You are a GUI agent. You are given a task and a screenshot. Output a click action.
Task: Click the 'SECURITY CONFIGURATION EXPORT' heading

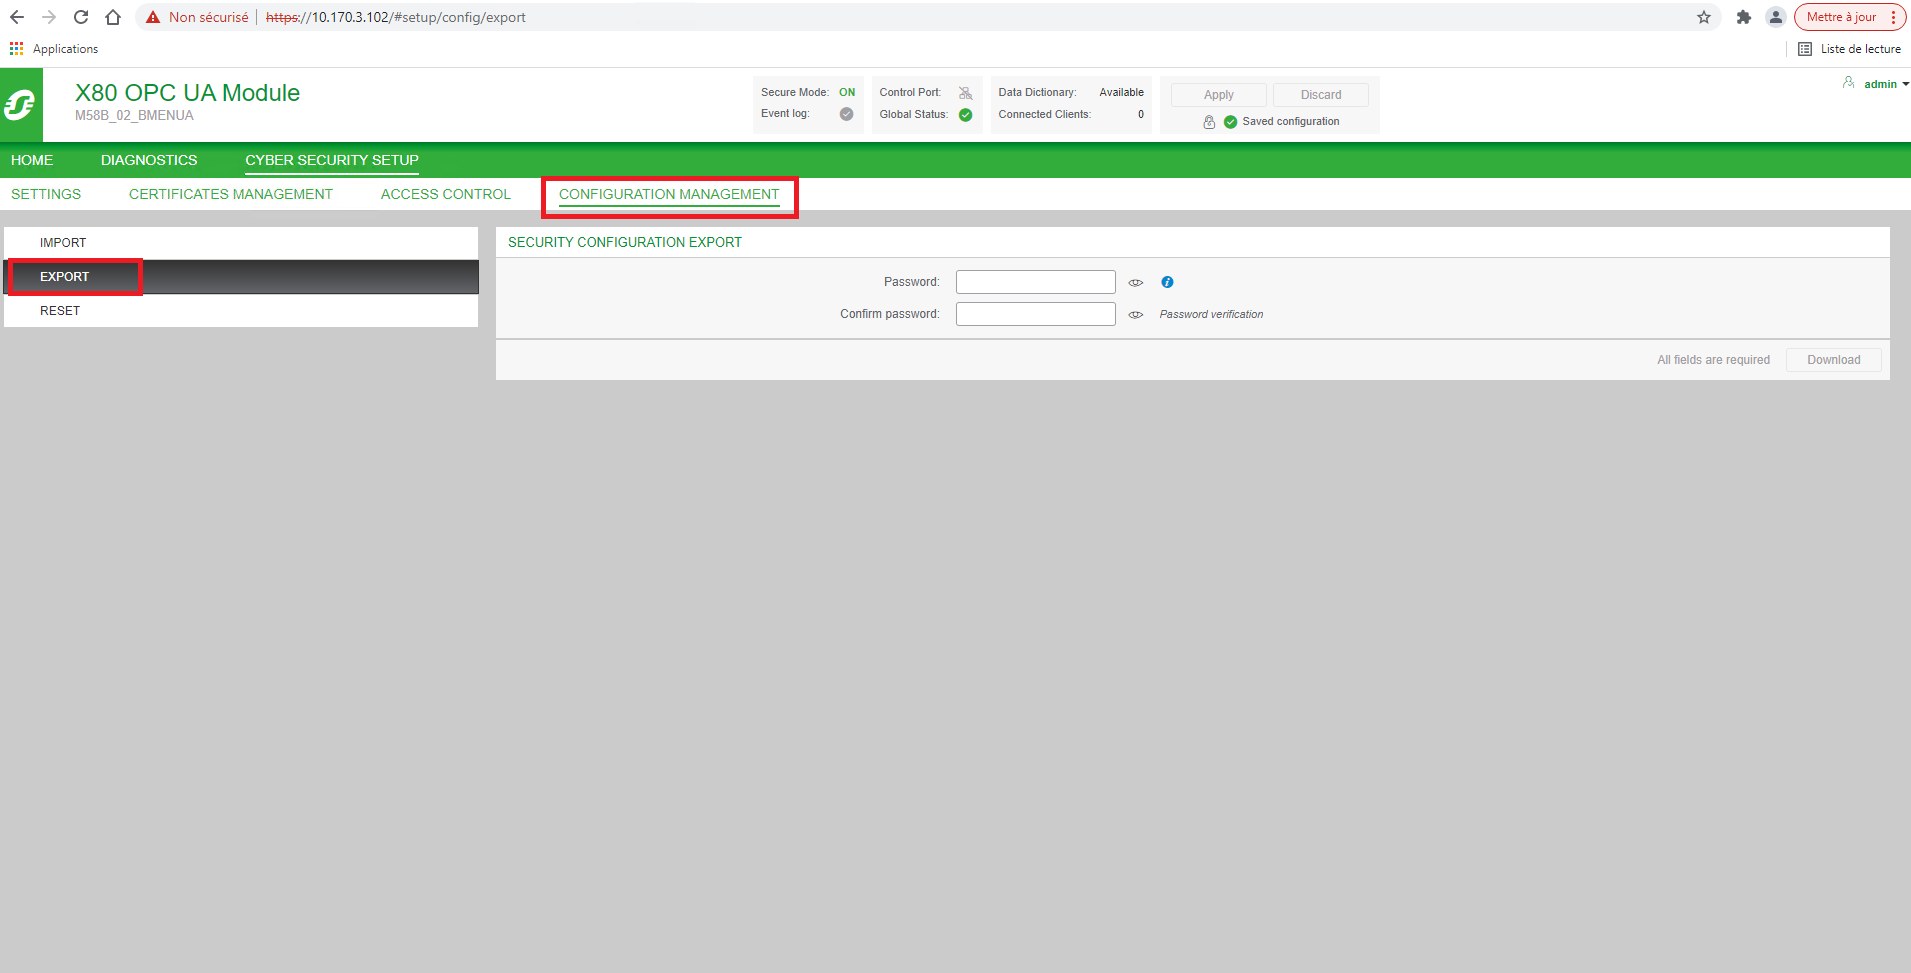(625, 242)
